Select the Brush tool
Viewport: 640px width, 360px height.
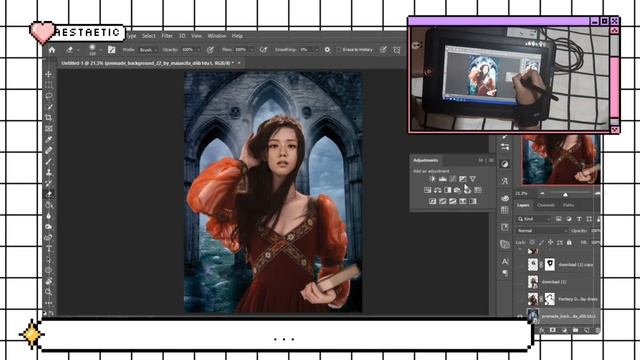pos(49,161)
